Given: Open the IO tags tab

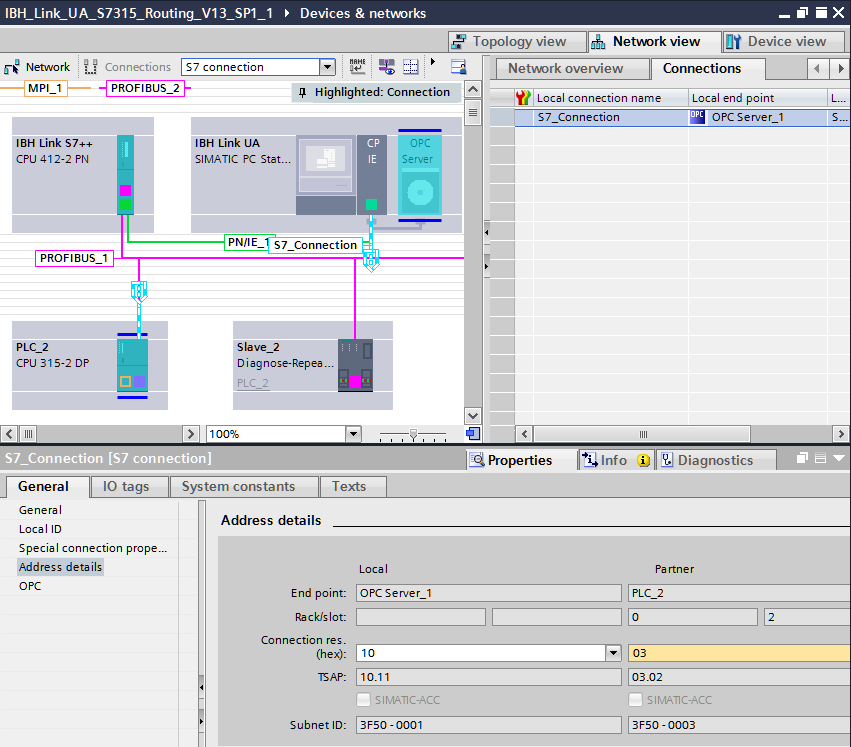Looking at the screenshot, I should coord(126,487).
